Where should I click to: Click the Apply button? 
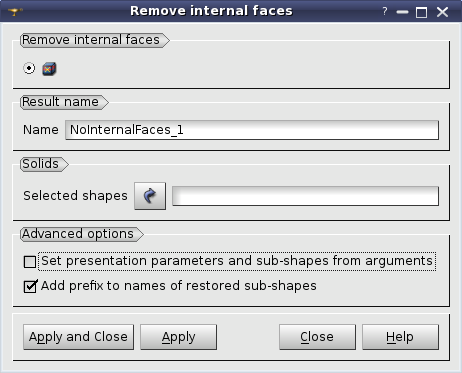pyautogui.click(x=178, y=337)
